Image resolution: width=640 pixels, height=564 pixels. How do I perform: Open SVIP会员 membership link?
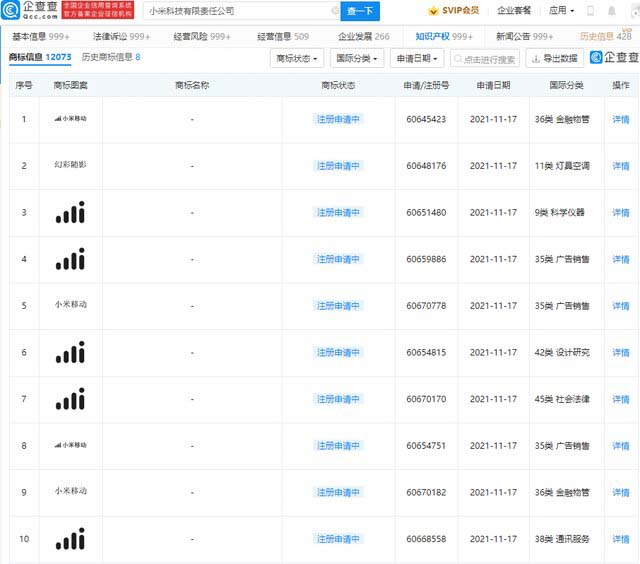pyautogui.click(x=454, y=11)
